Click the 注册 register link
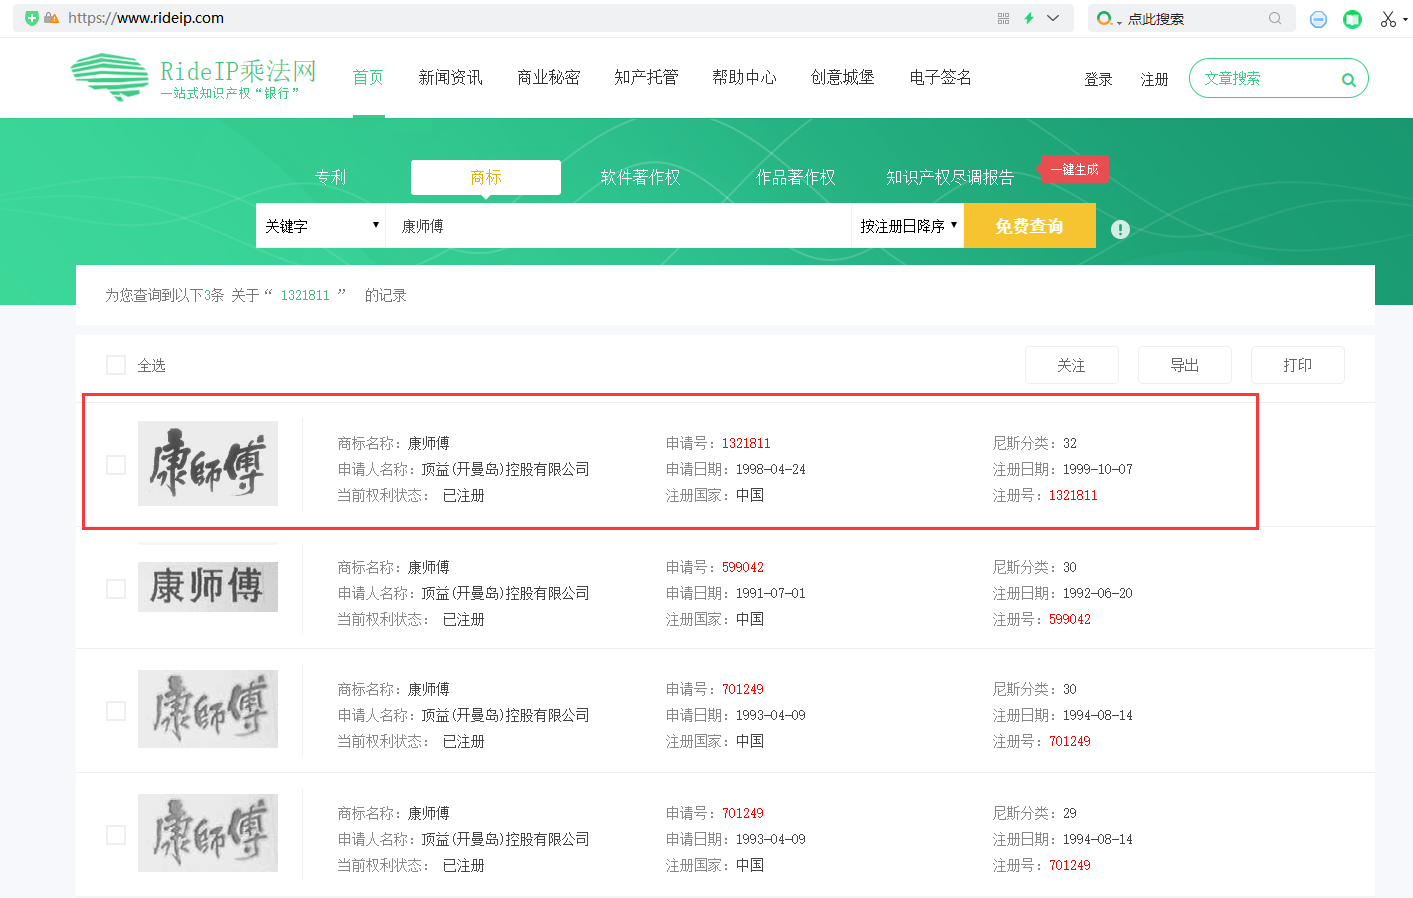Image resolution: width=1413 pixels, height=898 pixels. (x=1155, y=79)
